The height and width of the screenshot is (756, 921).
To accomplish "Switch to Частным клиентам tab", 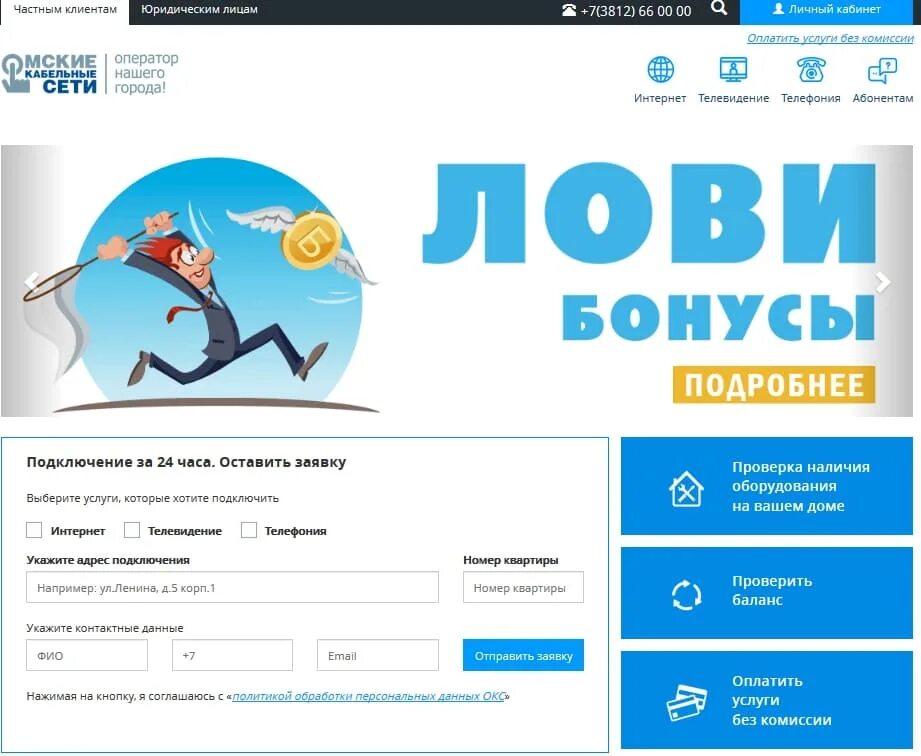I will coord(65,10).
